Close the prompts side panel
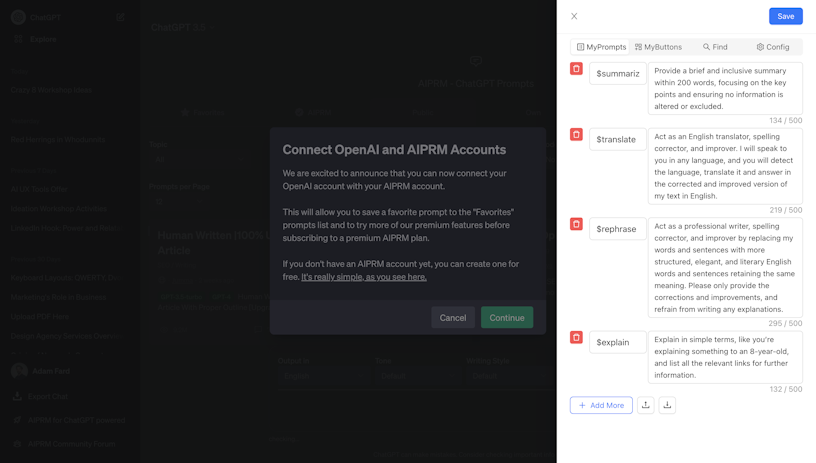This screenshot has width=816, height=463. 574,16
